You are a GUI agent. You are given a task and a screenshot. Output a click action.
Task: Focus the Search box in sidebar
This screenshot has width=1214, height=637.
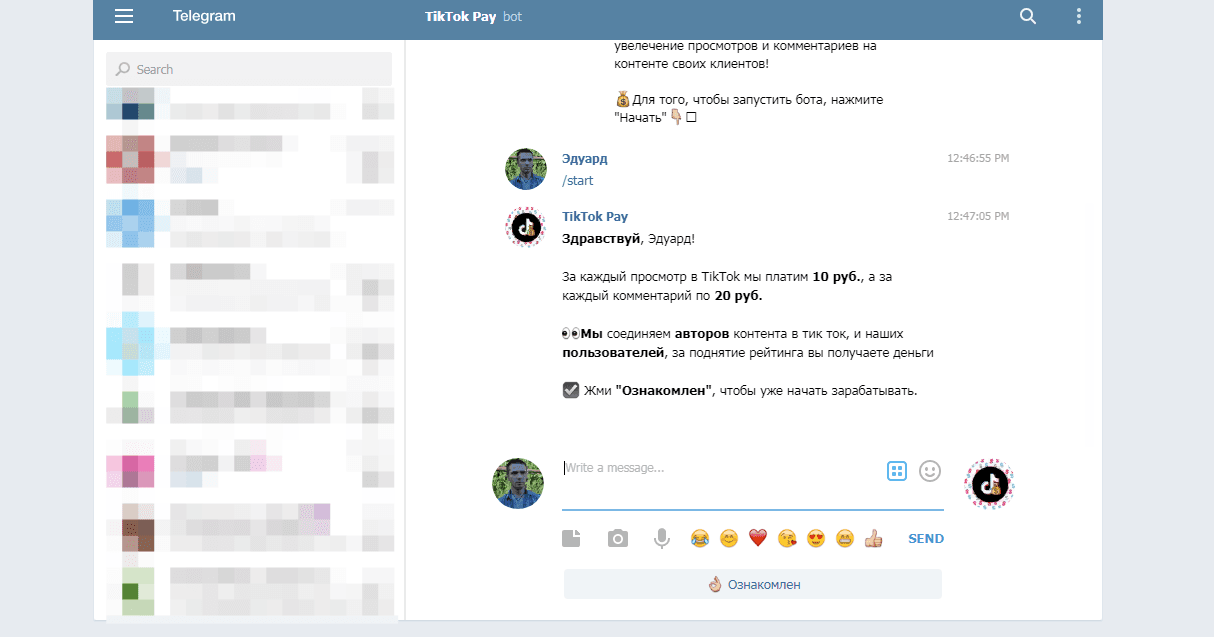tap(249, 69)
